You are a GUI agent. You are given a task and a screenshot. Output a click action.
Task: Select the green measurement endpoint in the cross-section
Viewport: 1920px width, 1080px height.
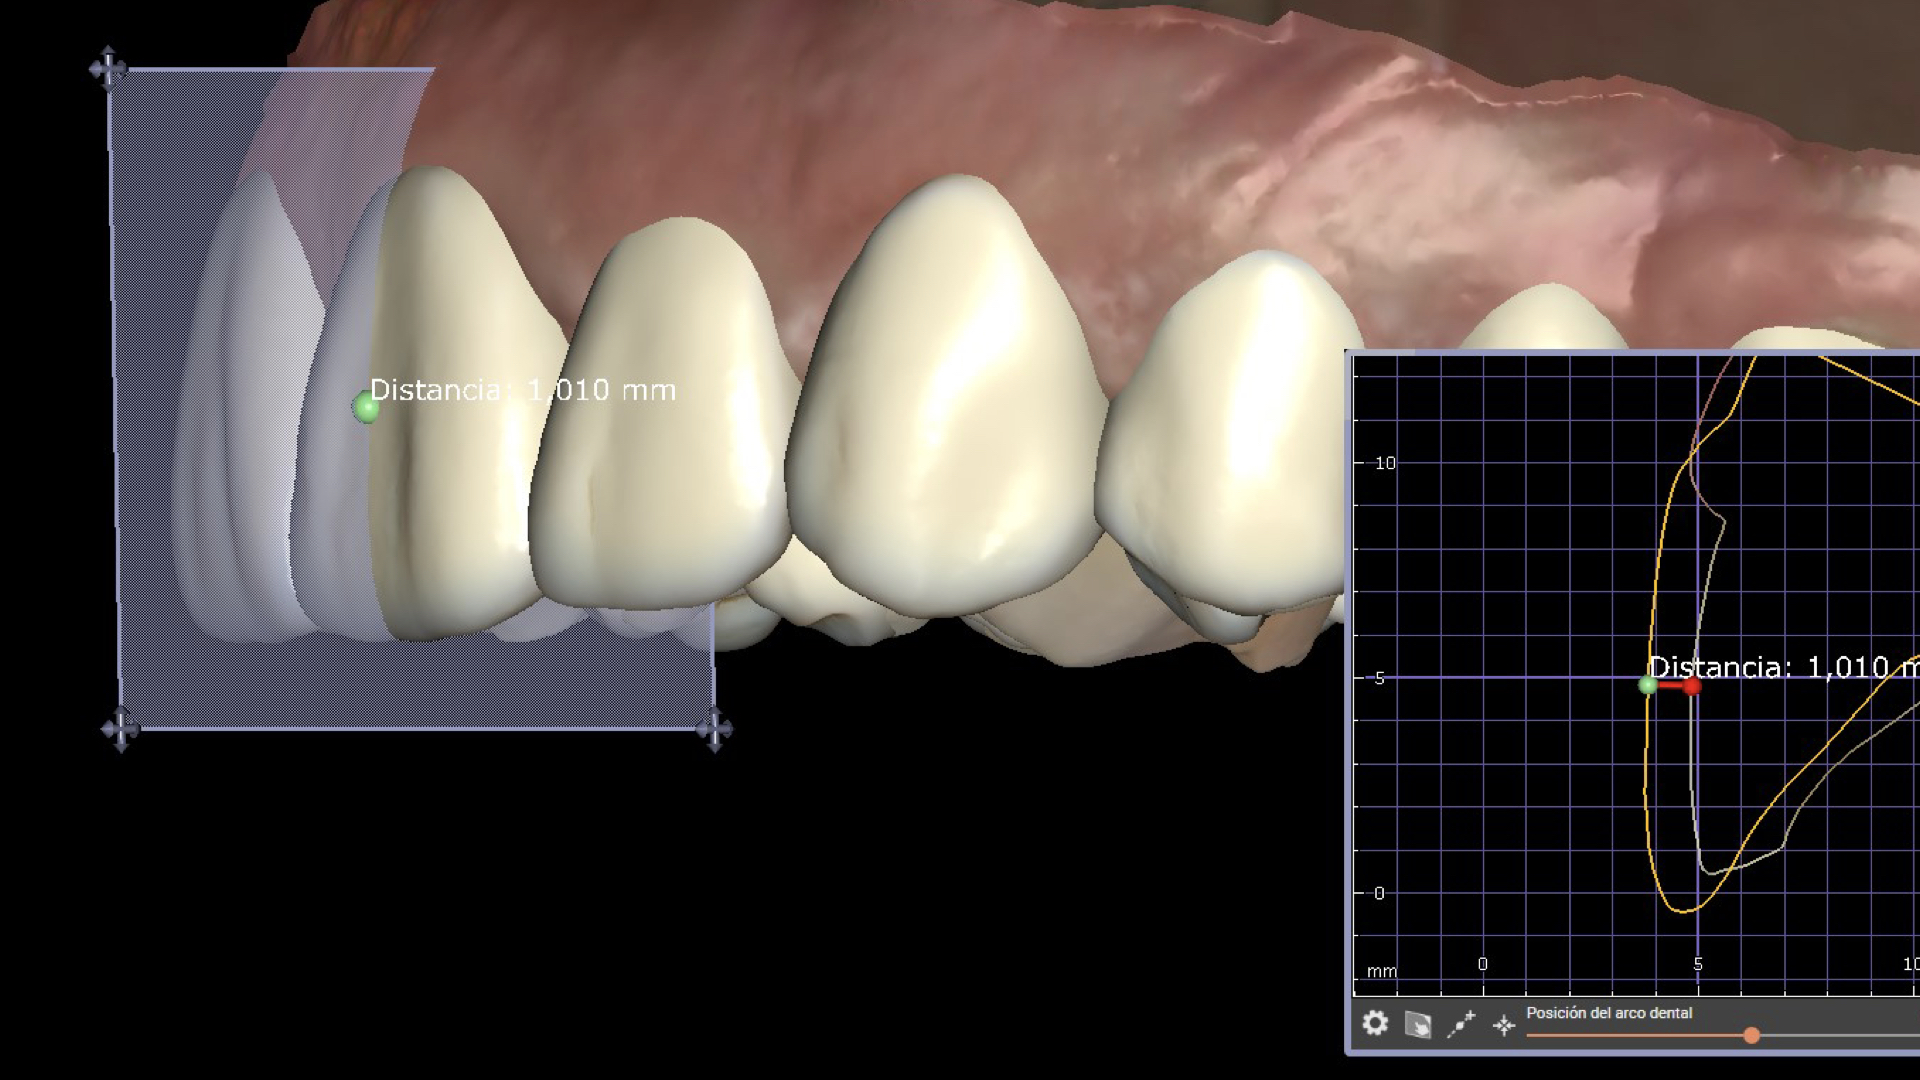(x=1647, y=685)
